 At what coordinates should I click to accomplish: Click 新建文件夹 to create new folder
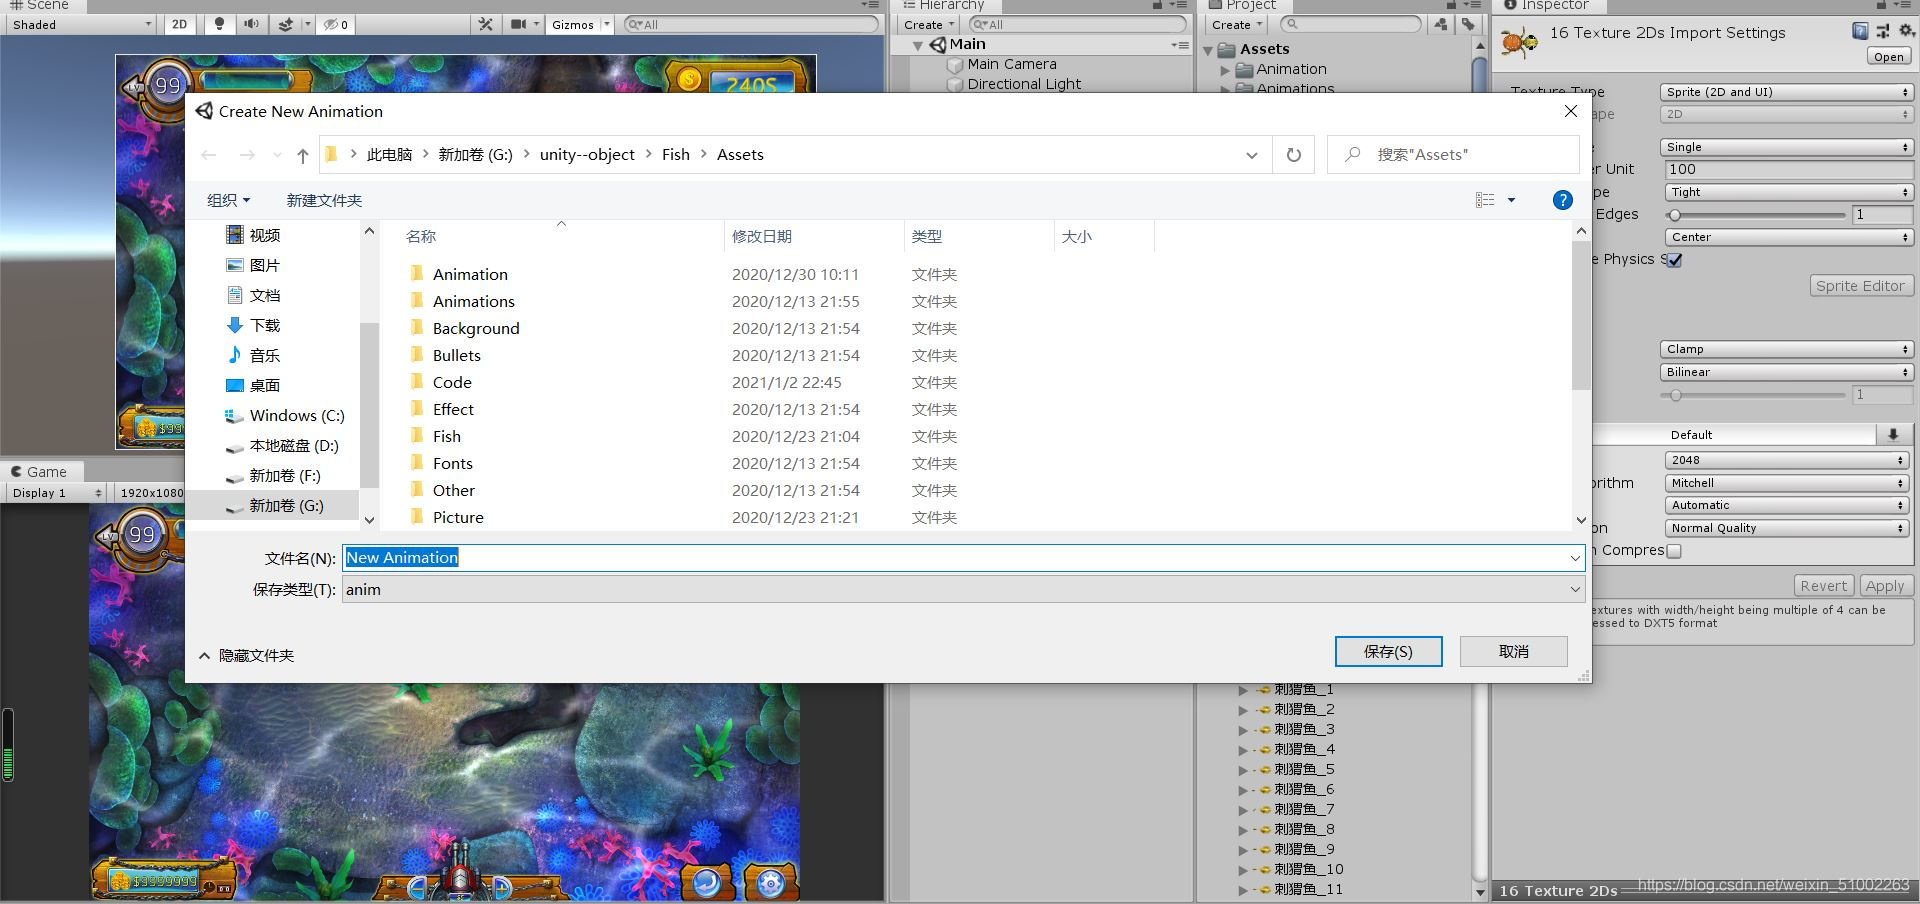point(324,200)
